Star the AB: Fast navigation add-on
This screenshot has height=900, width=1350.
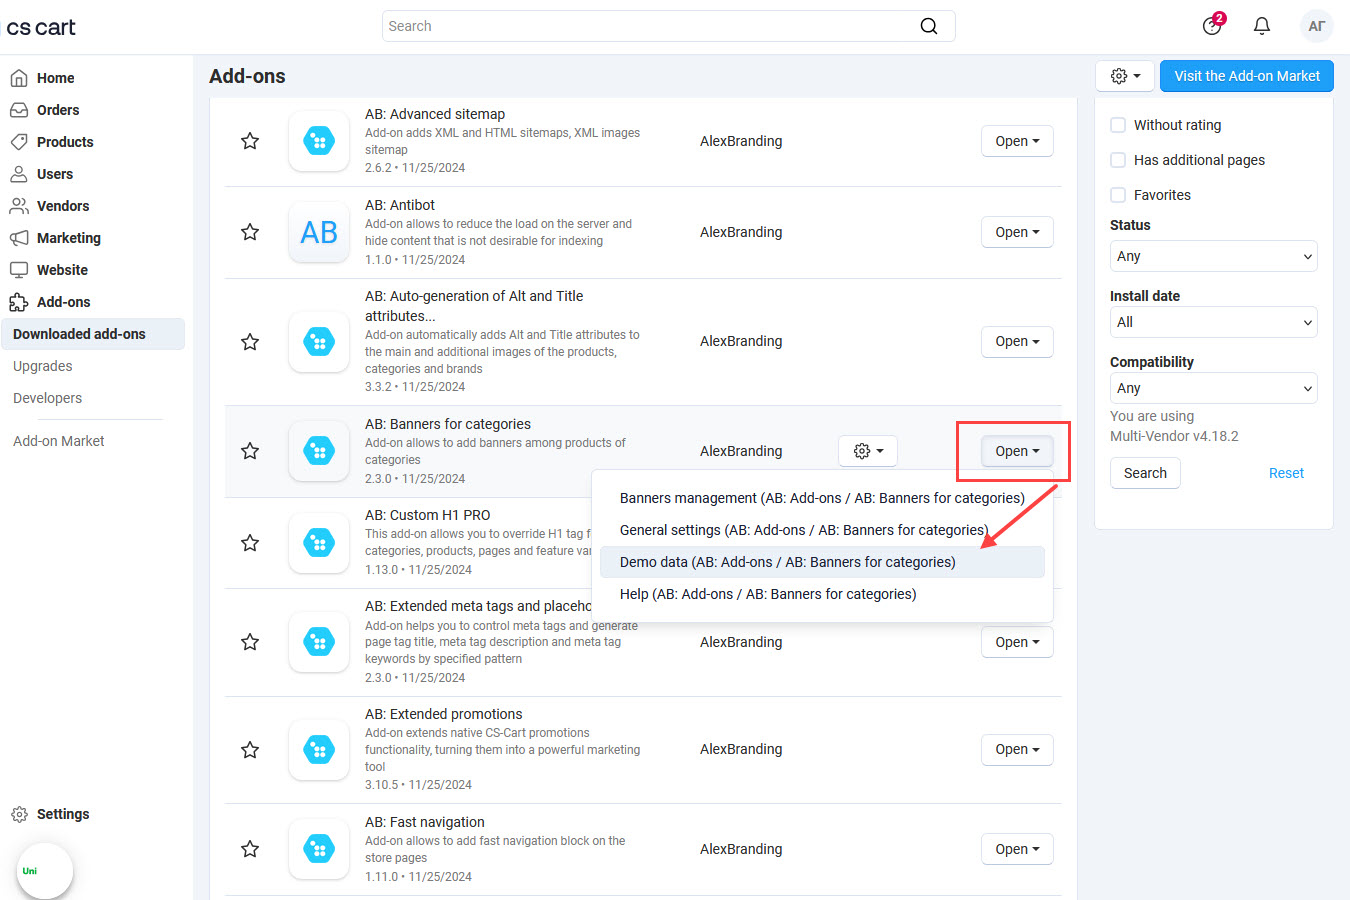tap(250, 849)
